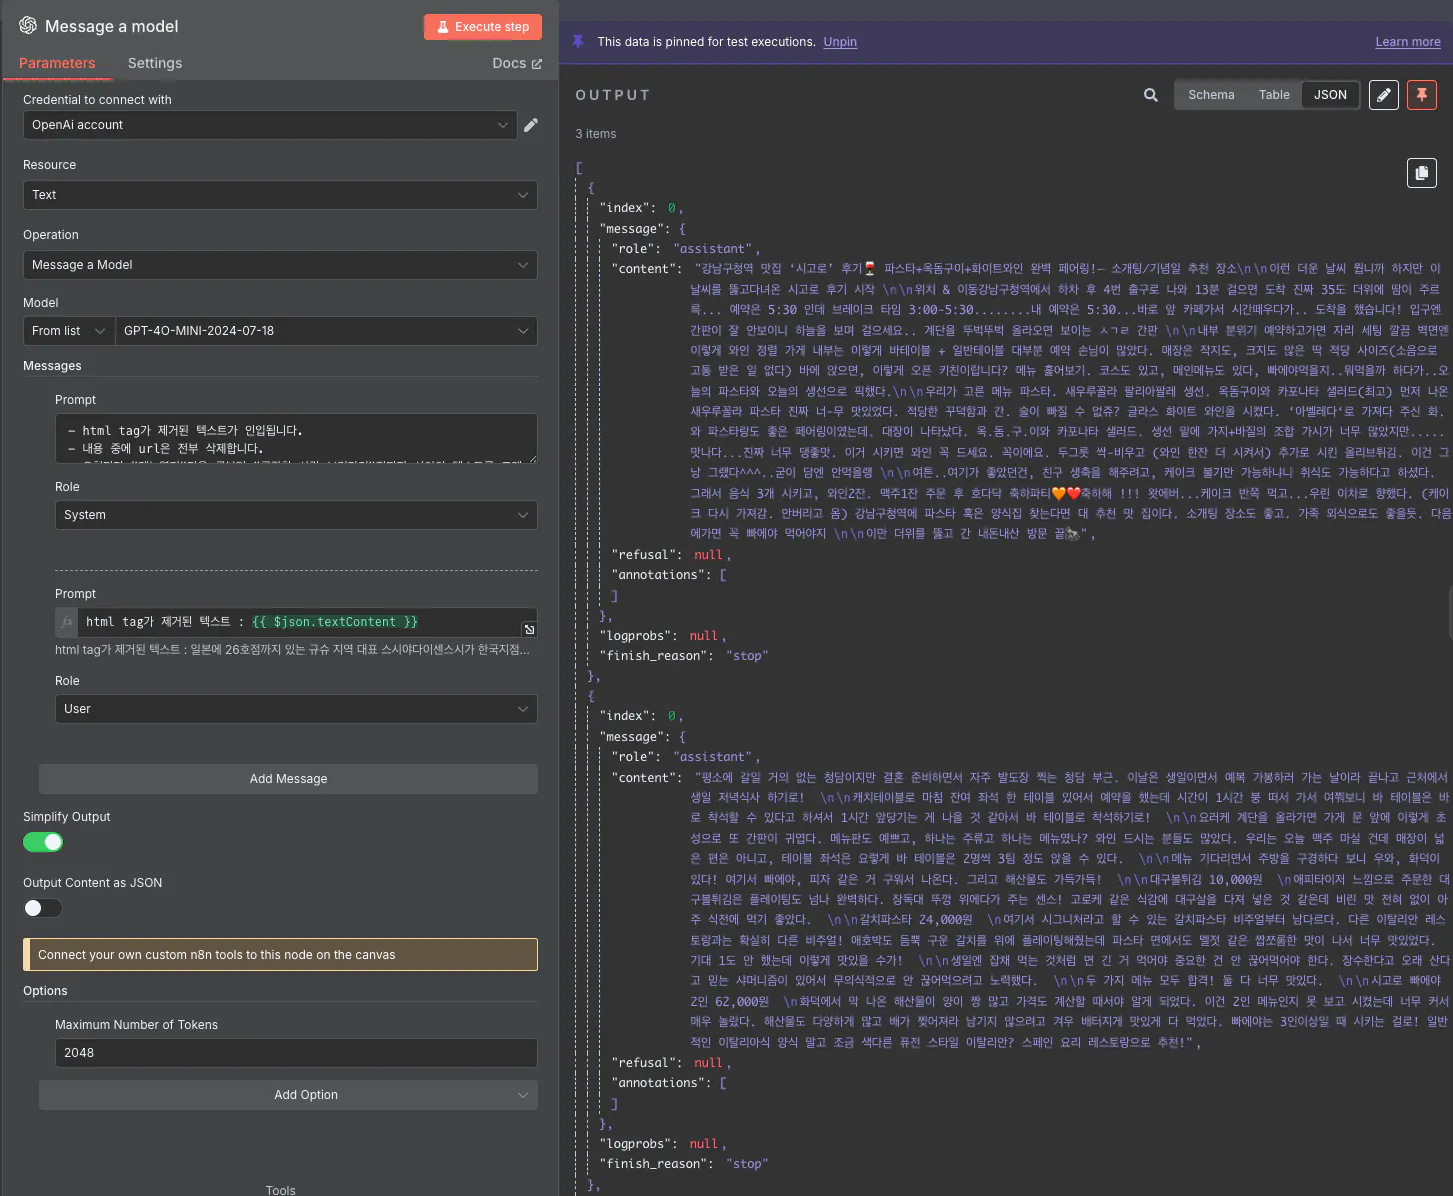
Task: Open the From list model mode dropdown
Action: coord(69,331)
